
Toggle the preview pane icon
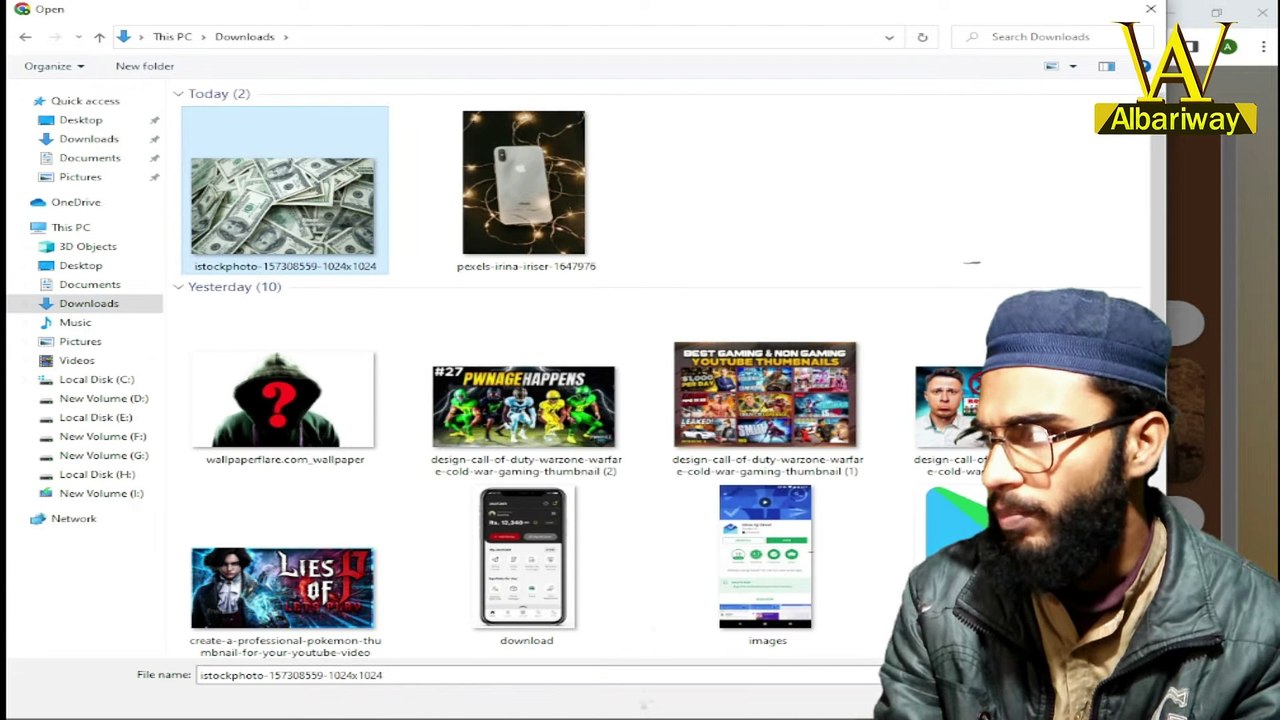(1106, 67)
